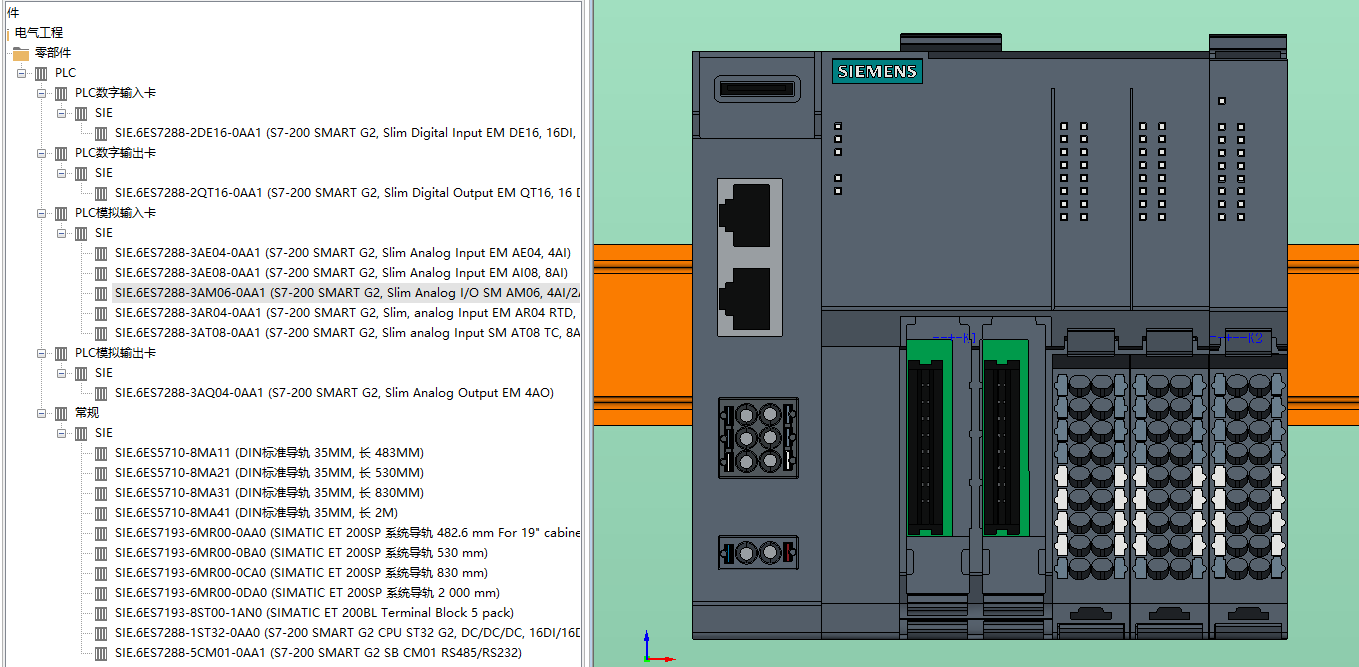Image resolution: width=1359 pixels, height=667 pixels.
Task: Select the 电气工程 heading
Action: 39,33
